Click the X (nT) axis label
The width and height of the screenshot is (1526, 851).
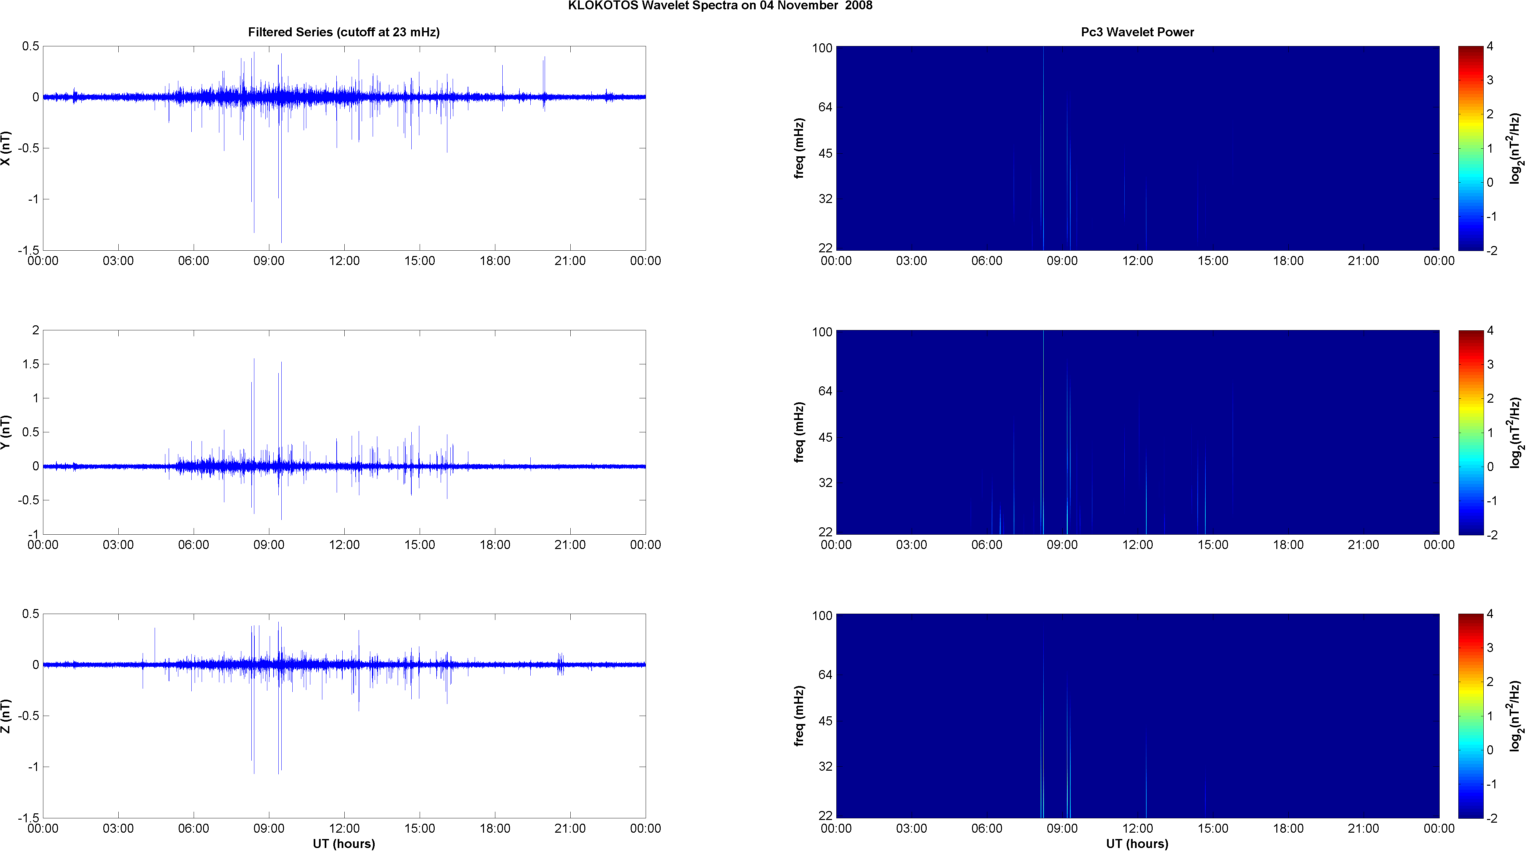[6, 148]
